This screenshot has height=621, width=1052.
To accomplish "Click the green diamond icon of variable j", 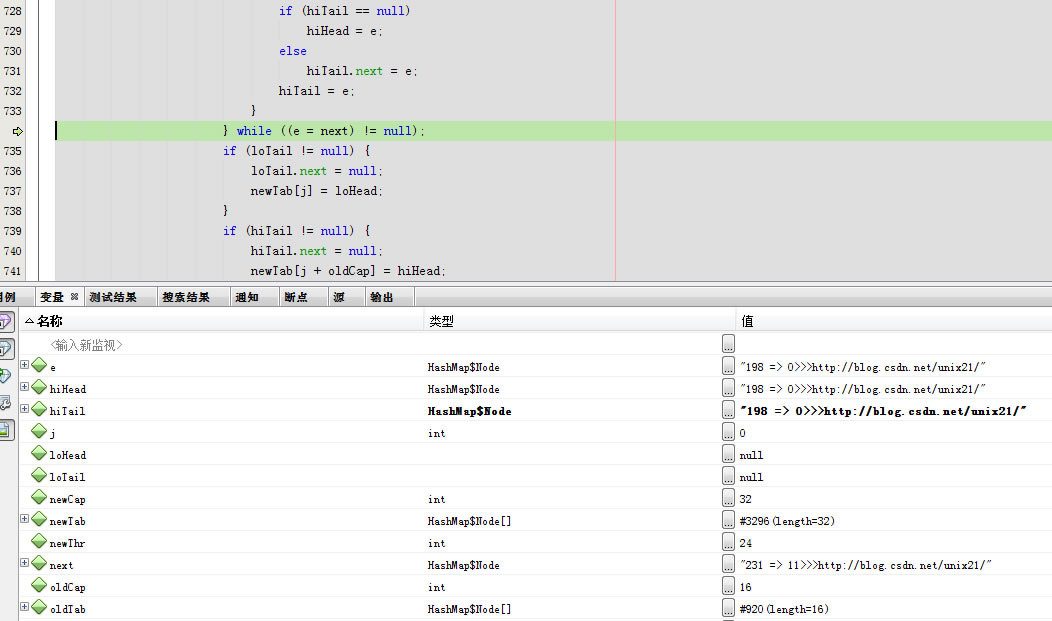I will (x=39, y=431).
